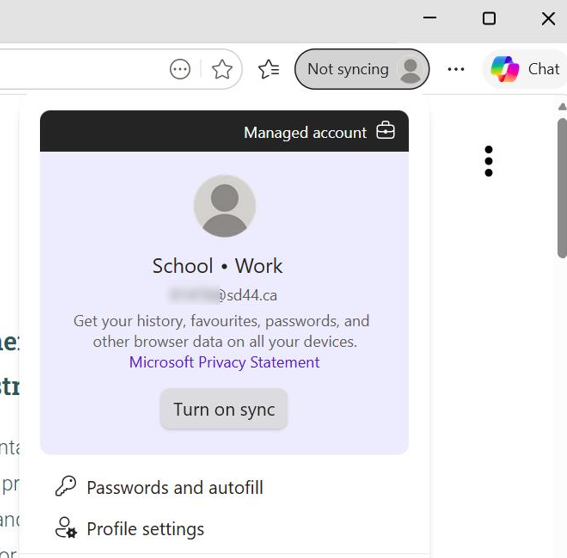Add this page to favourites star icon
This screenshot has height=558, width=567.
pyautogui.click(x=222, y=69)
